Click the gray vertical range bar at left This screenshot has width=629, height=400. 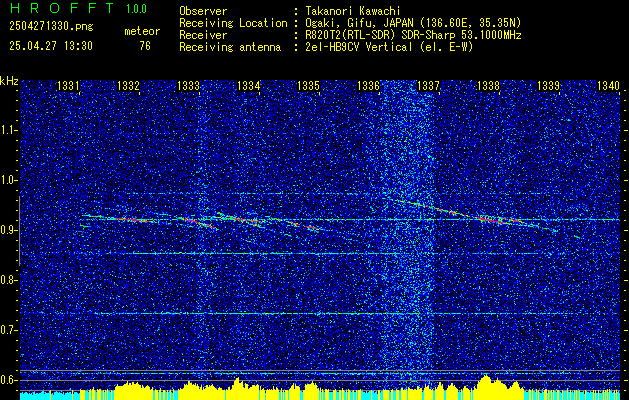point(20,231)
